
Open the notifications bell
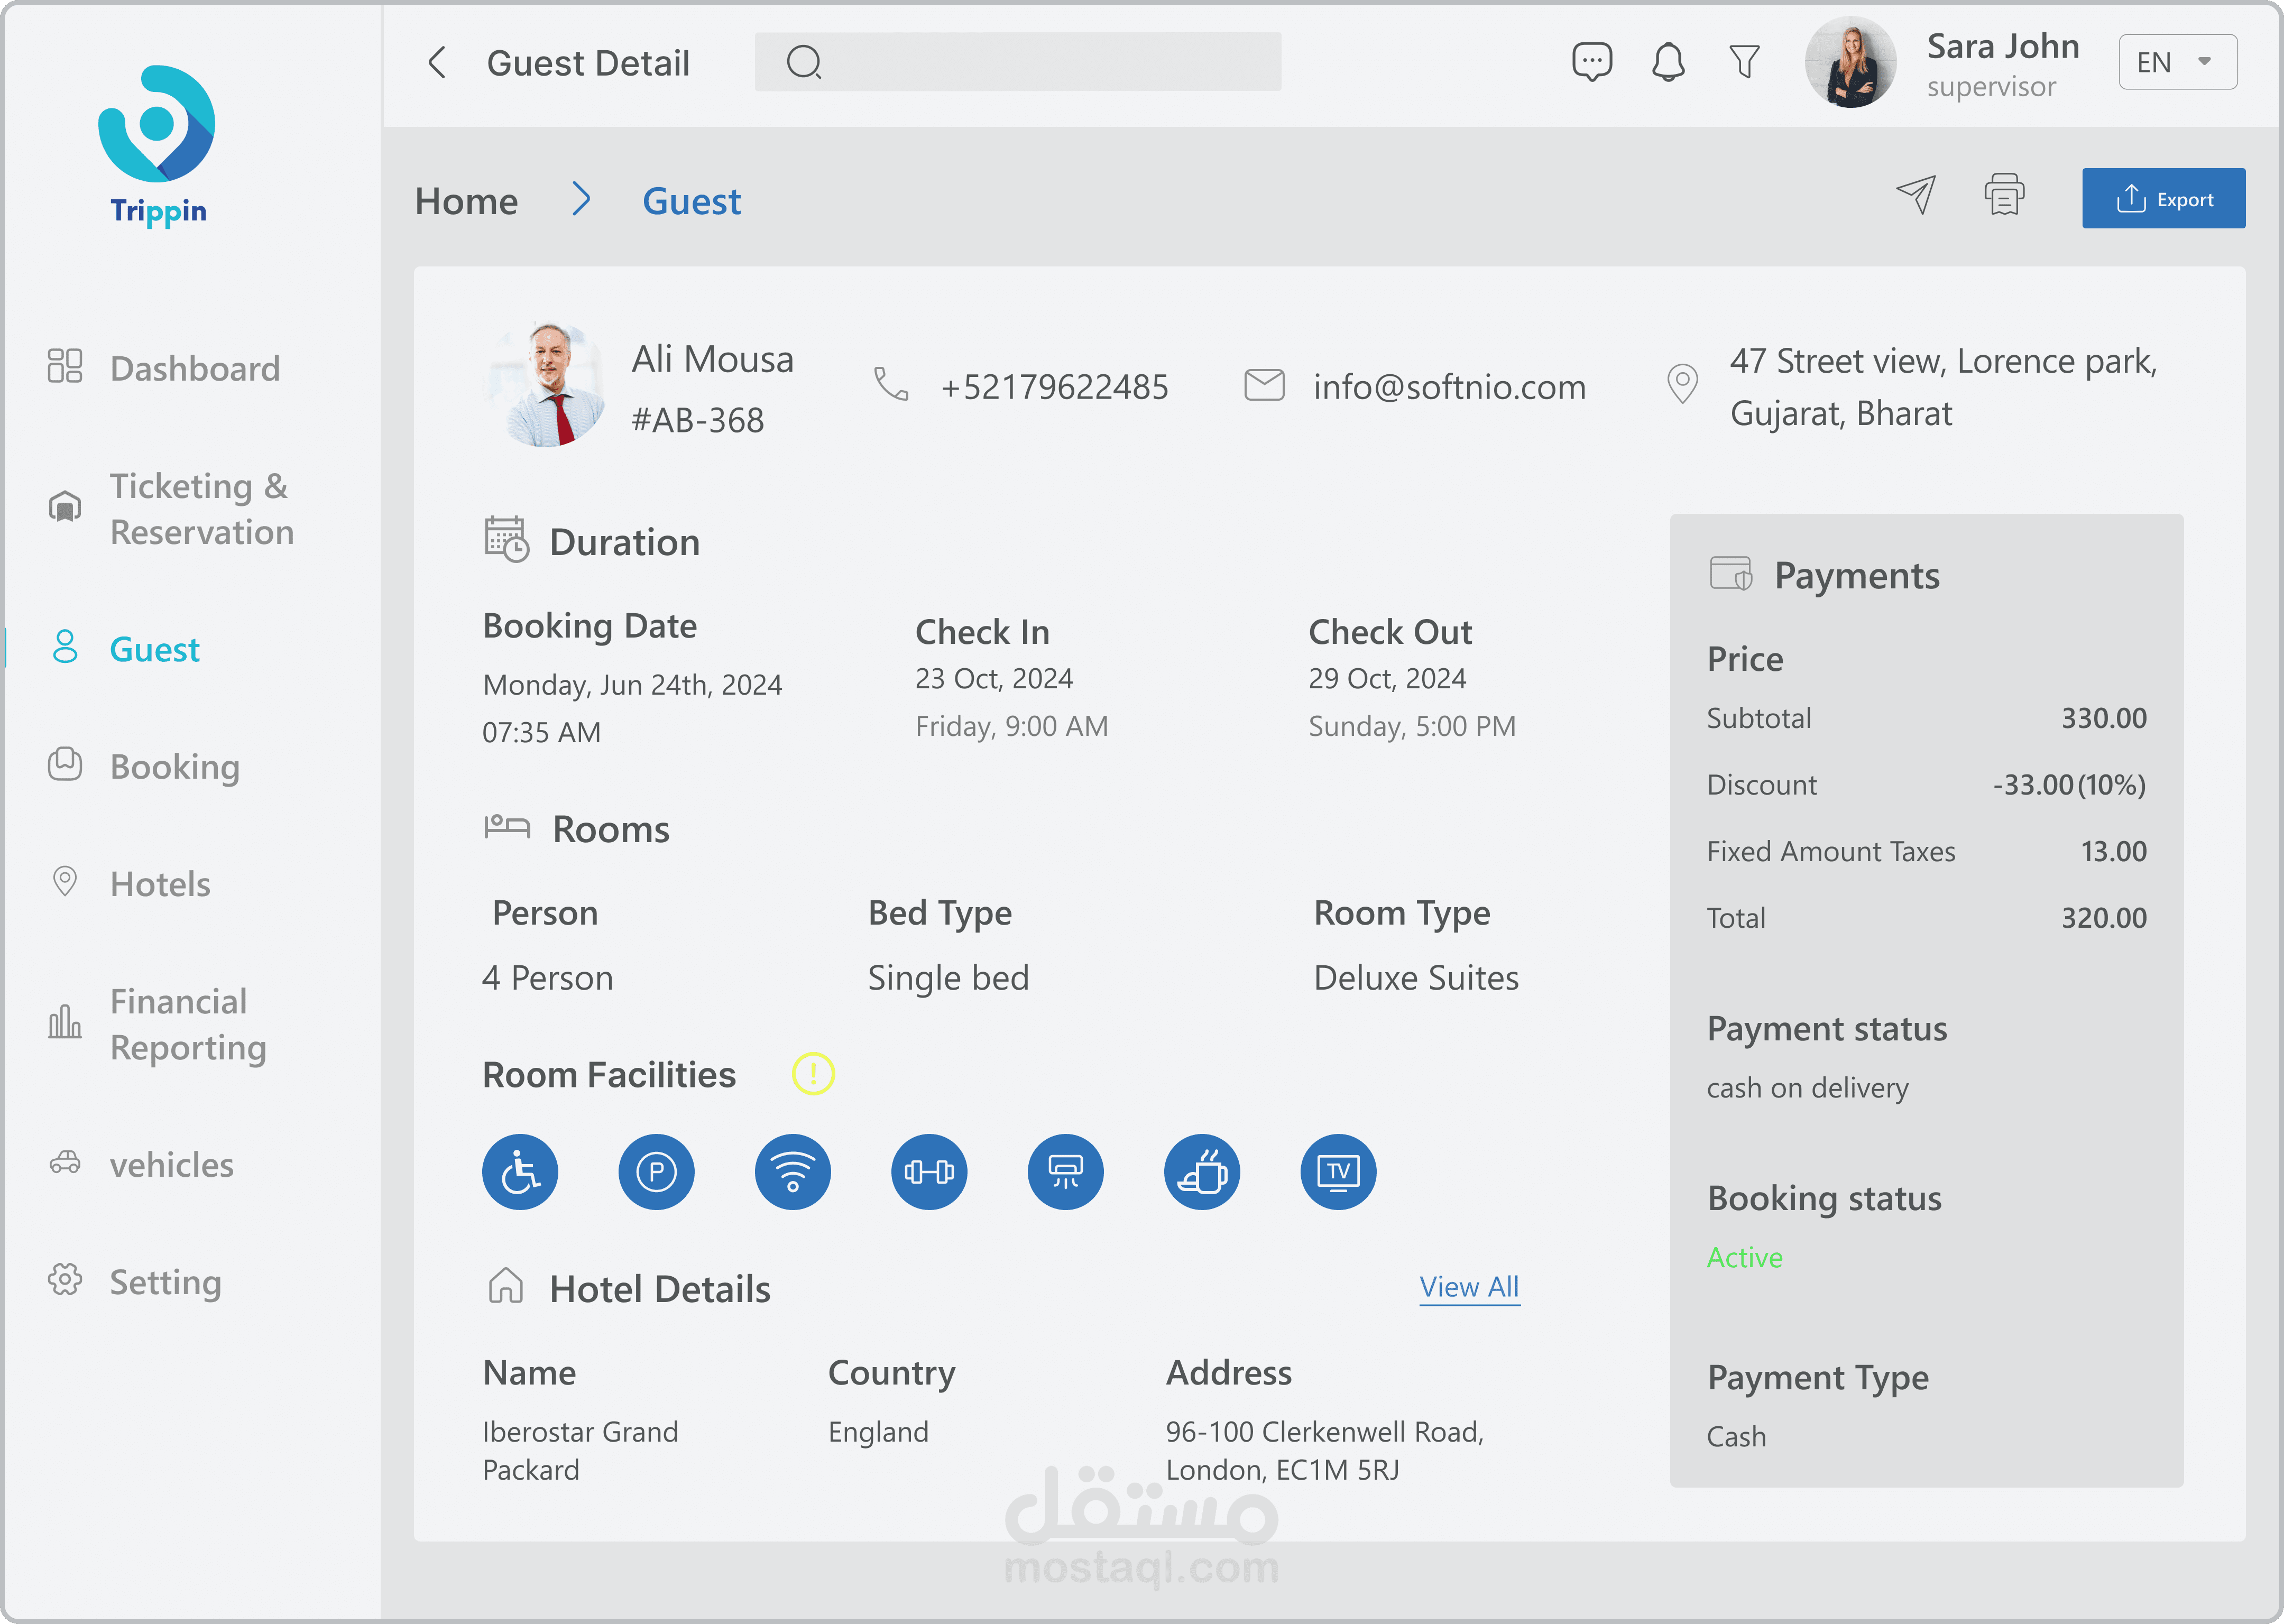click(x=1667, y=62)
